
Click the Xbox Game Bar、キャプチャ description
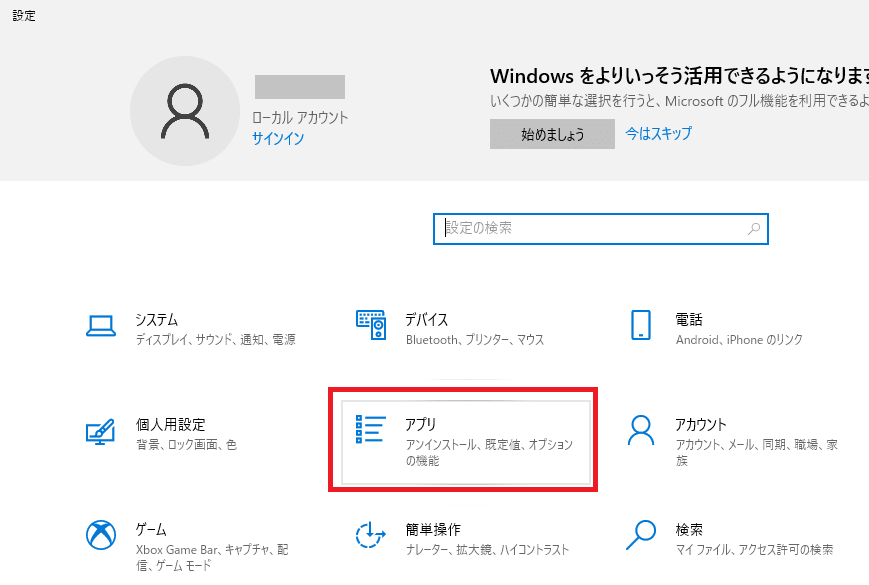[x=212, y=557]
